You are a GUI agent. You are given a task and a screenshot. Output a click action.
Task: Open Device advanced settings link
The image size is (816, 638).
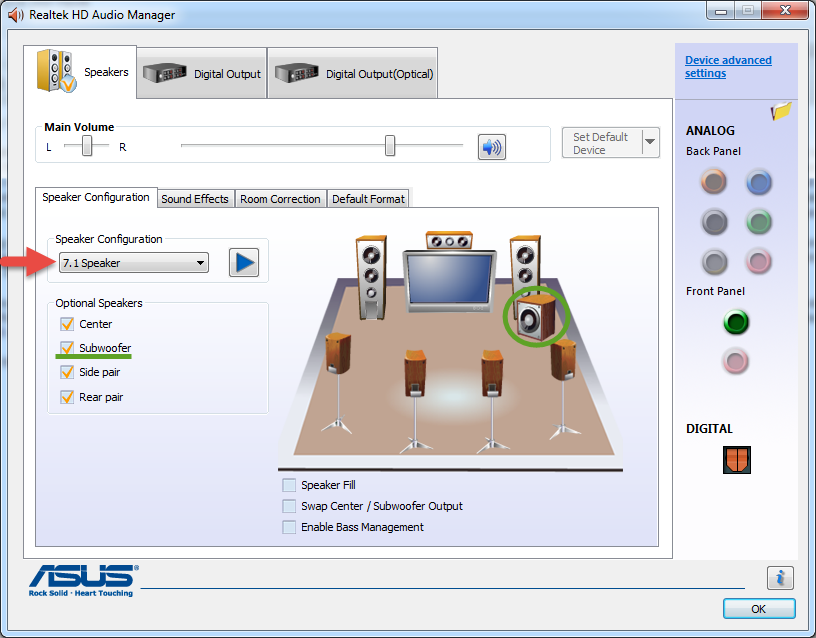click(727, 67)
